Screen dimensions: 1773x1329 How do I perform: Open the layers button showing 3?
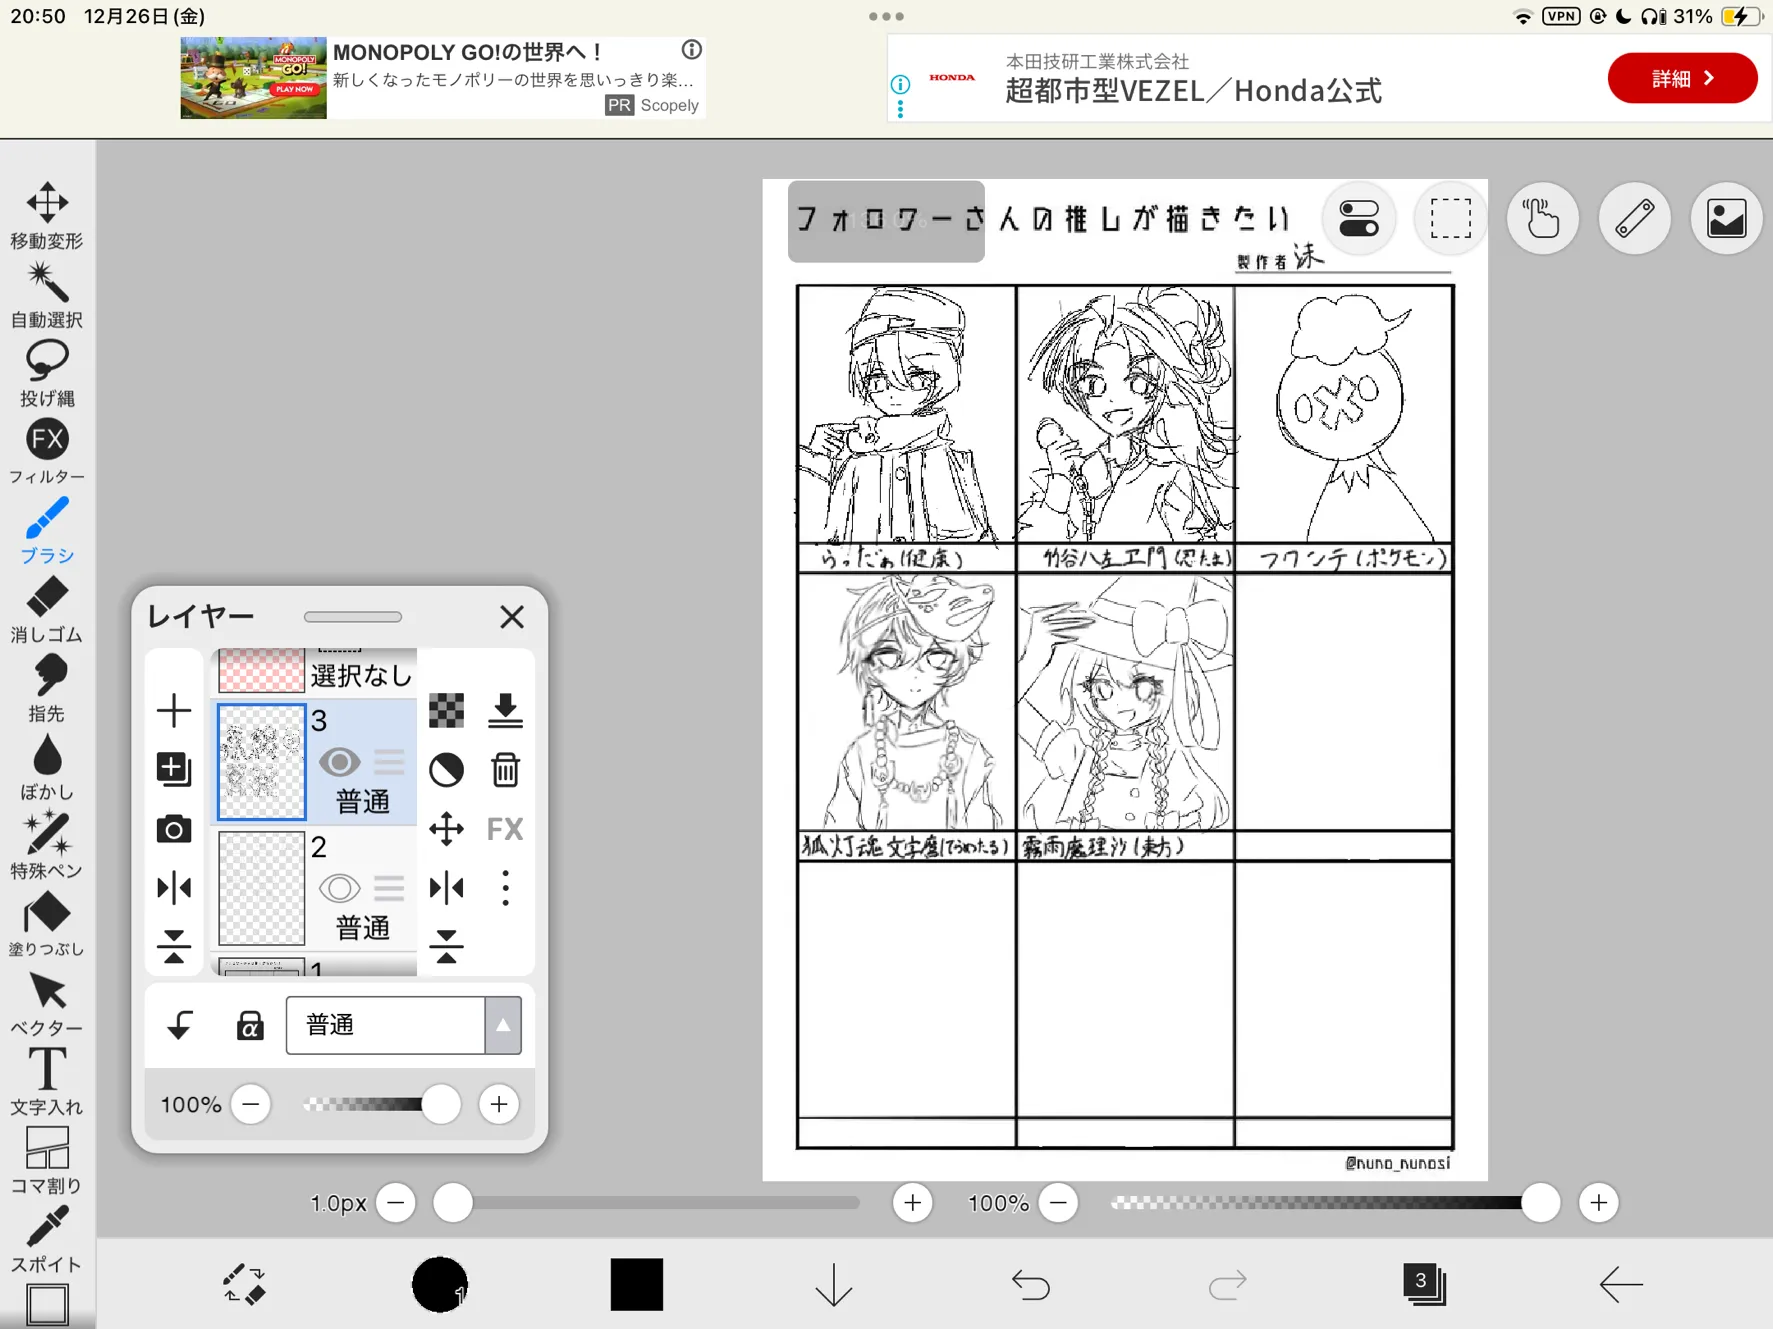pos(1424,1284)
